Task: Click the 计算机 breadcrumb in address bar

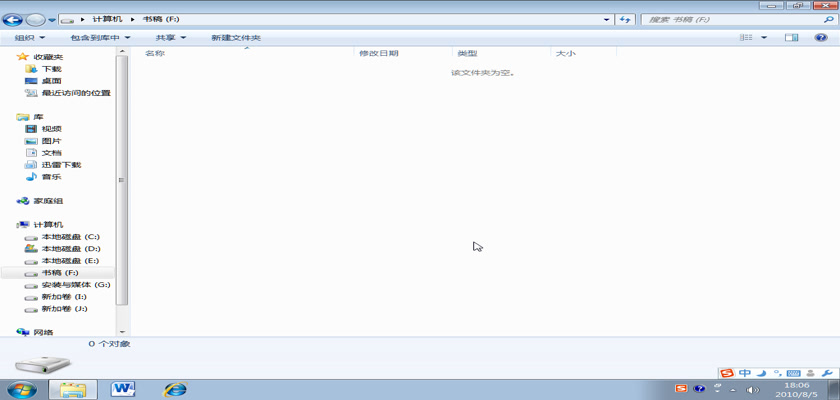Action: pos(105,19)
